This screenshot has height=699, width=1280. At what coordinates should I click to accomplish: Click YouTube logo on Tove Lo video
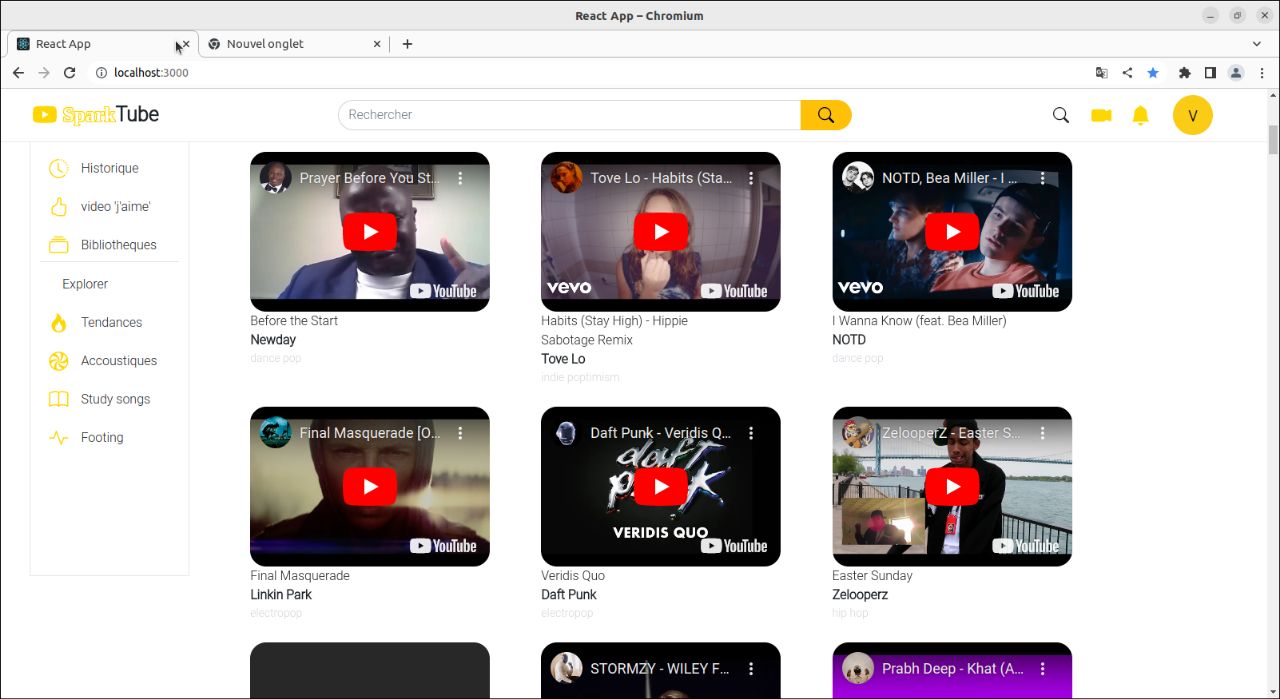click(734, 291)
